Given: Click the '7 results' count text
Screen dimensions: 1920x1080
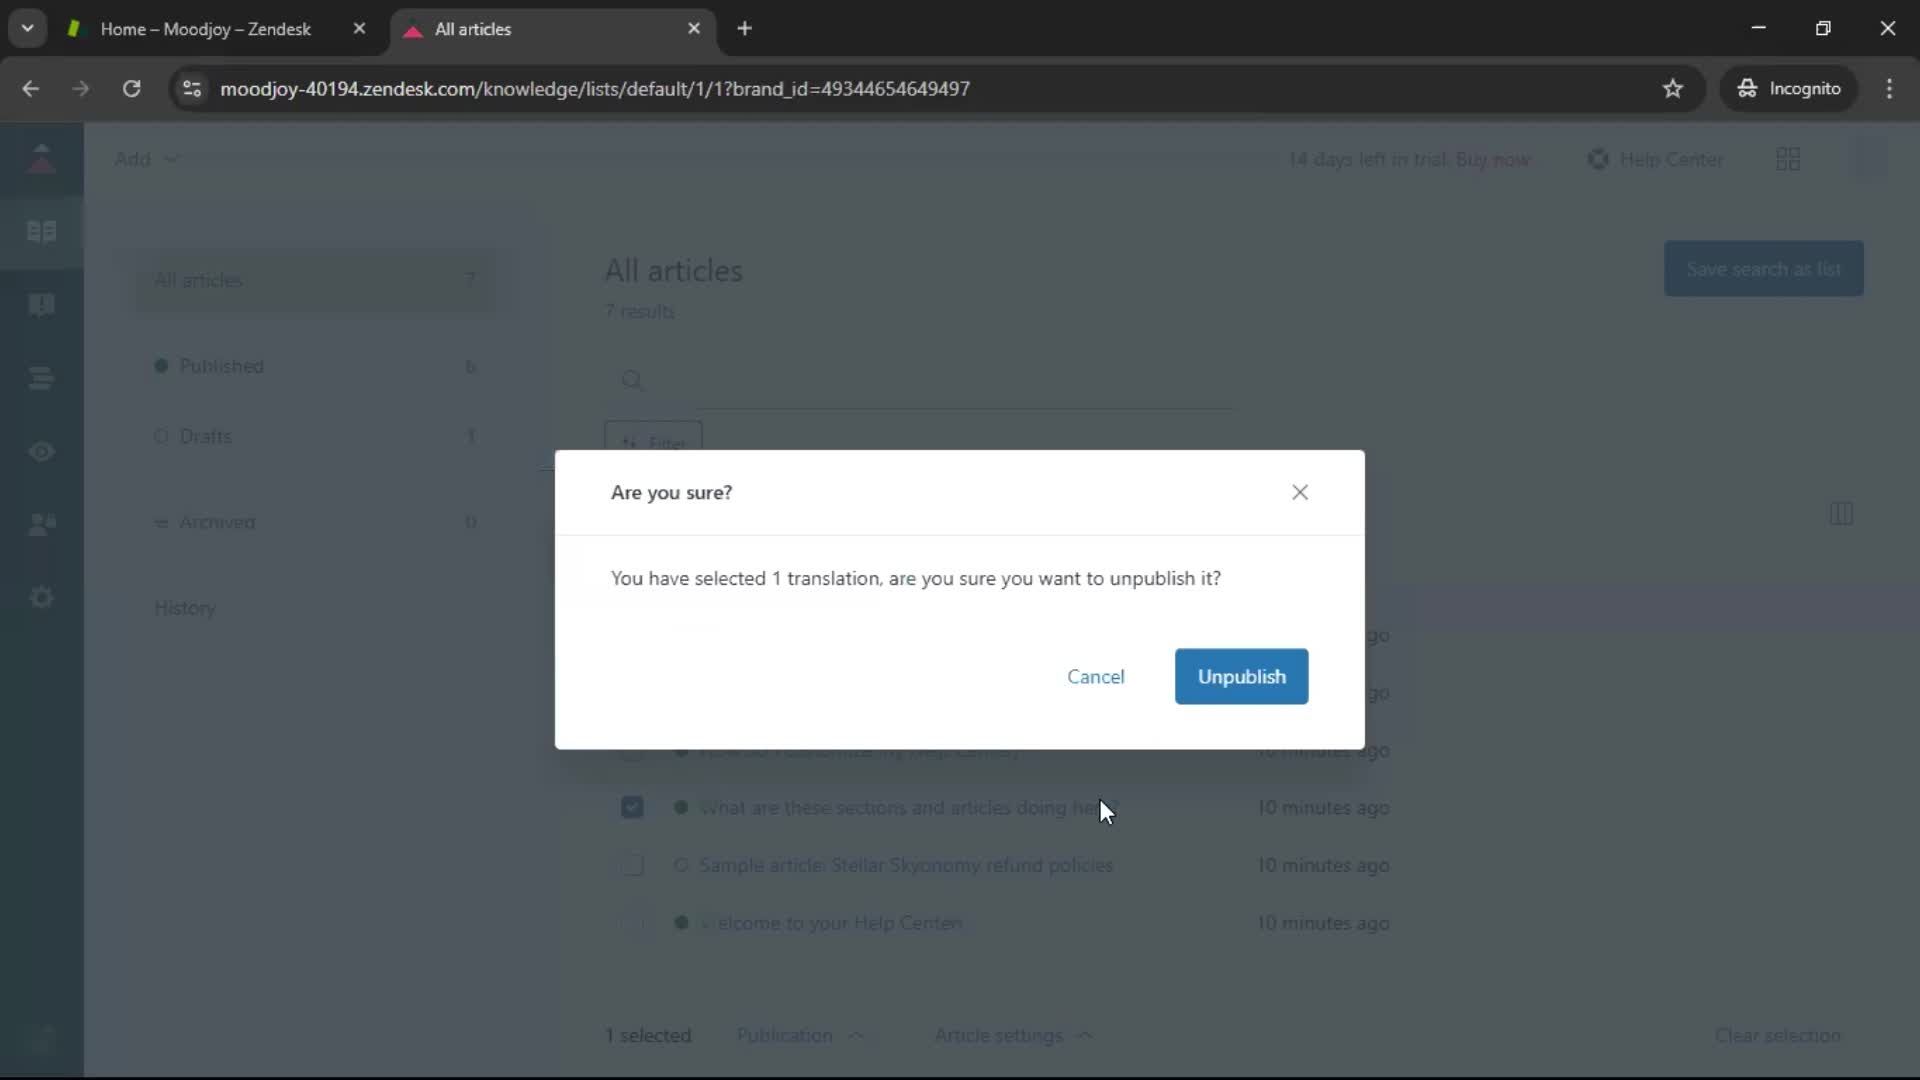Looking at the screenshot, I should click(639, 311).
